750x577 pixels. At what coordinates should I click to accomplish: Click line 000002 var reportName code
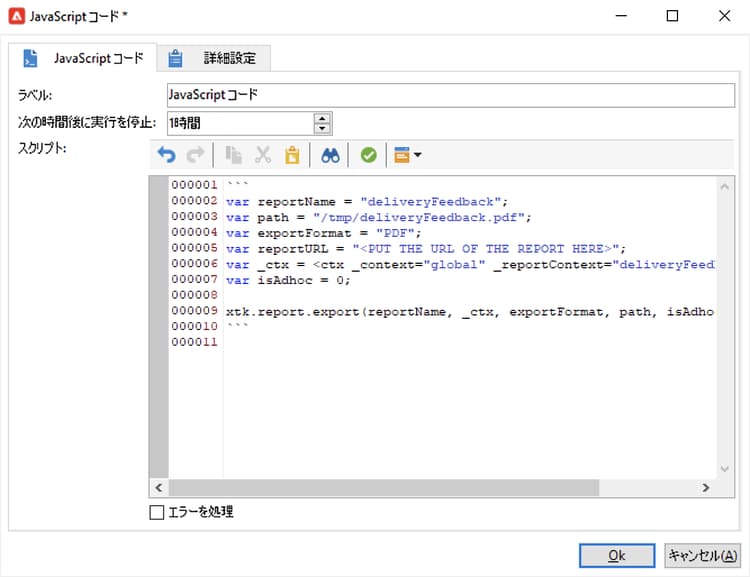coord(366,202)
